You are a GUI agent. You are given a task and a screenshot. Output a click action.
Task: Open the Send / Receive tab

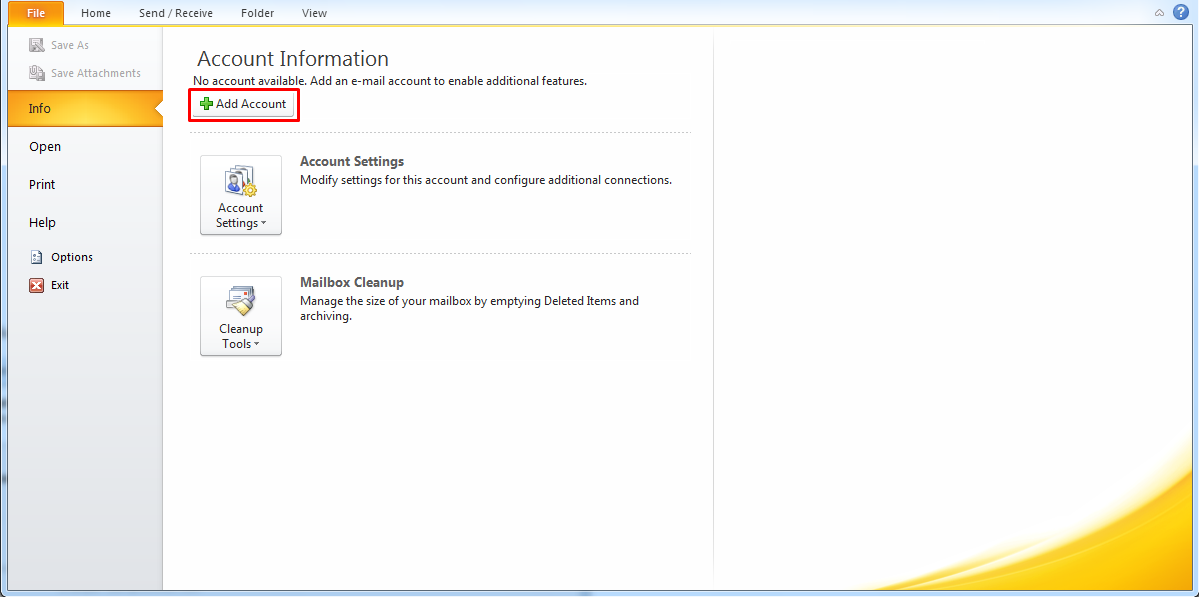point(176,13)
